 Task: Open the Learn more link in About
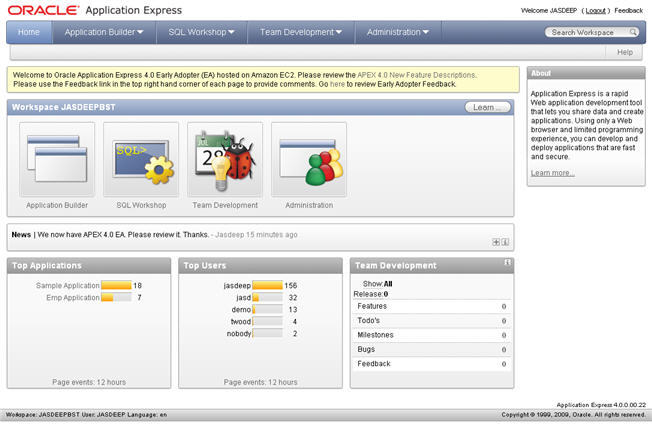coord(553,173)
